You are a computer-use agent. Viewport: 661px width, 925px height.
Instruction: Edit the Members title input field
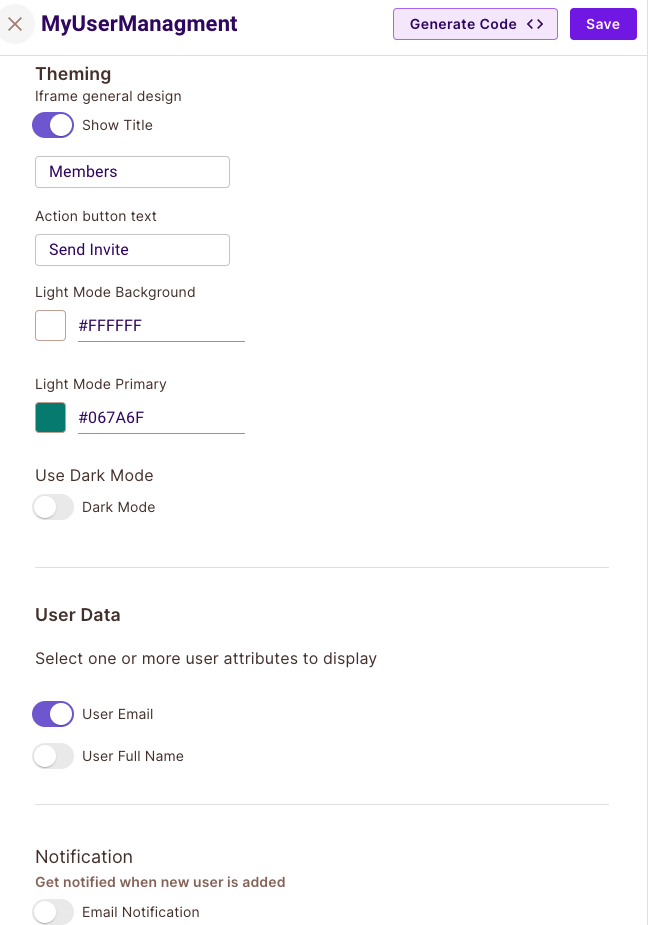pos(132,172)
